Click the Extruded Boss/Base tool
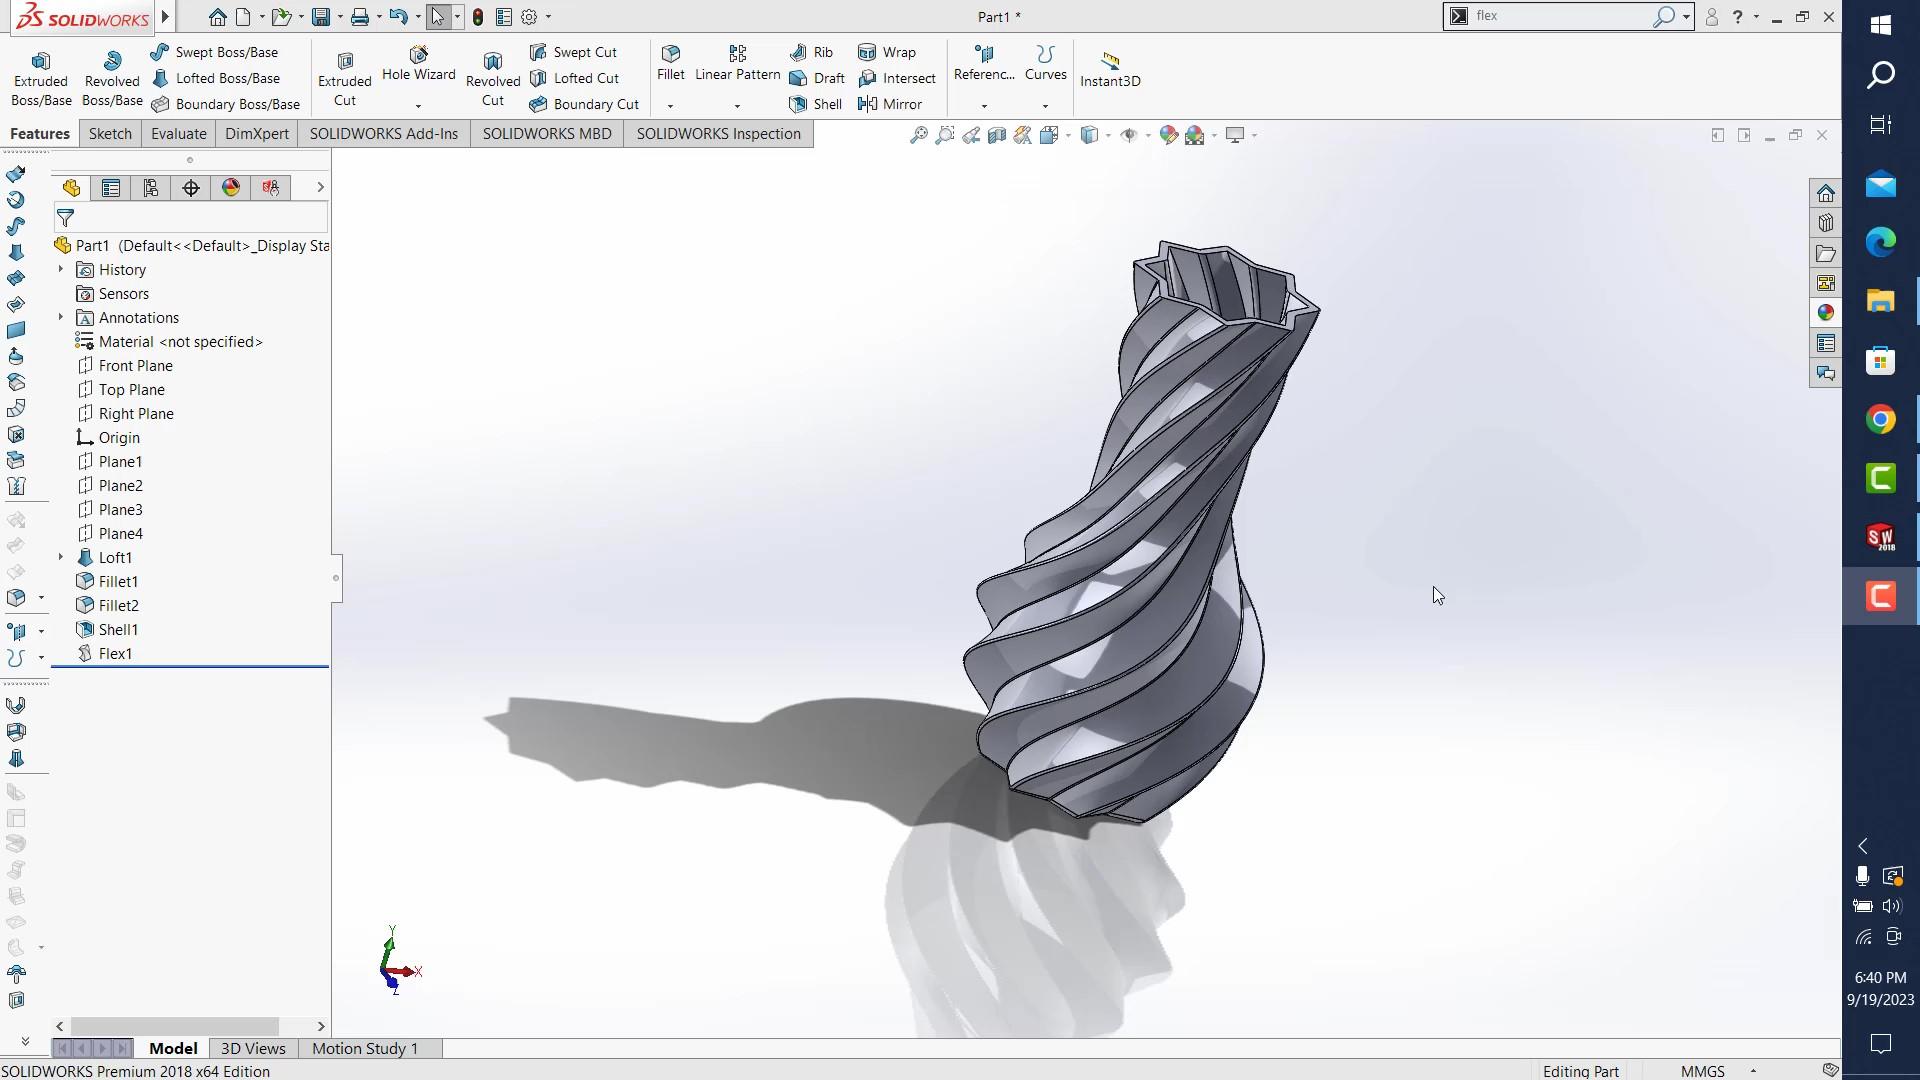Image resolution: width=1920 pixels, height=1080 pixels. coord(41,78)
